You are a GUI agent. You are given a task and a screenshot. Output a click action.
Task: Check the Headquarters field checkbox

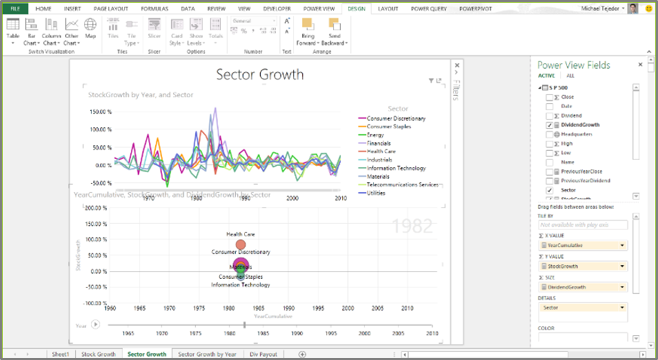[x=549, y=134]
